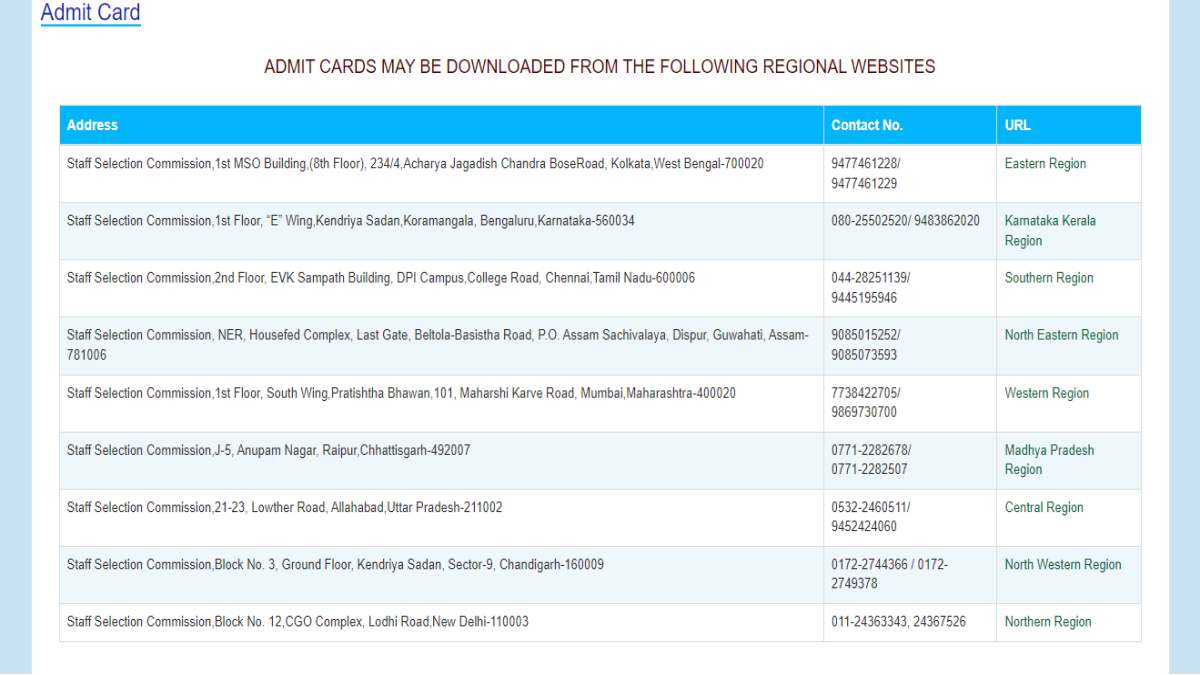The width and height of the screenshot is (1200, 675).
Task: Open the North Eastern Region link
Action: (1061, 335)
